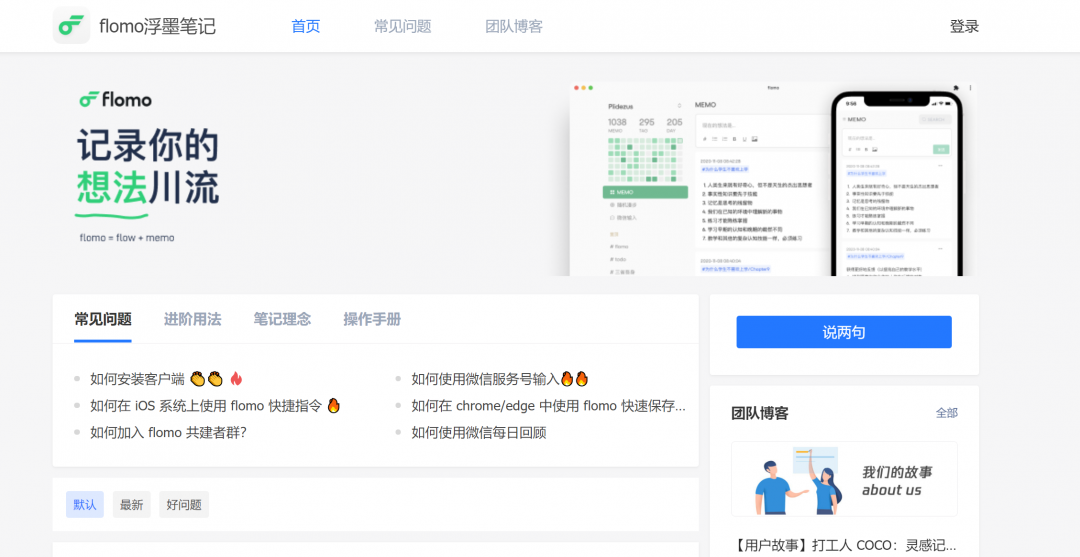Select the 最新 sort filter
Image resolution: width=1080 pixels, height=557 pixels.
(132, 505)
